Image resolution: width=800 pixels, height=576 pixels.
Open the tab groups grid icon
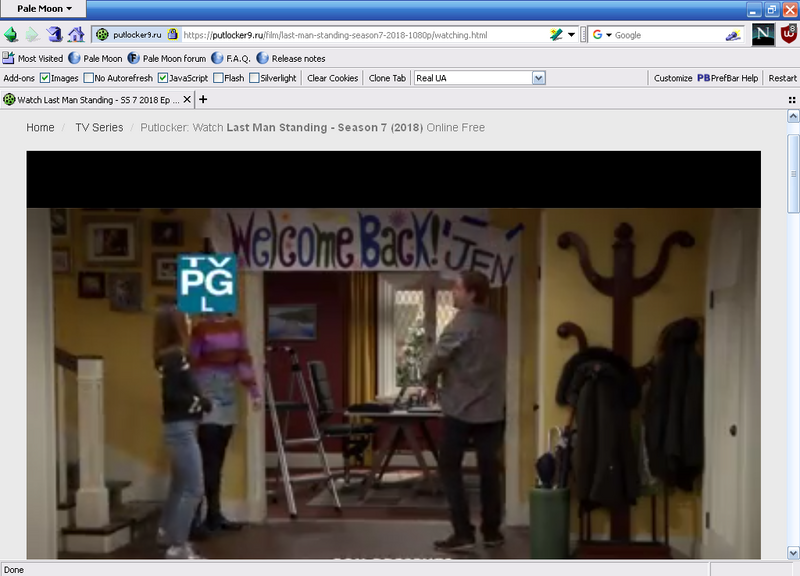click(x=792, y=100)
